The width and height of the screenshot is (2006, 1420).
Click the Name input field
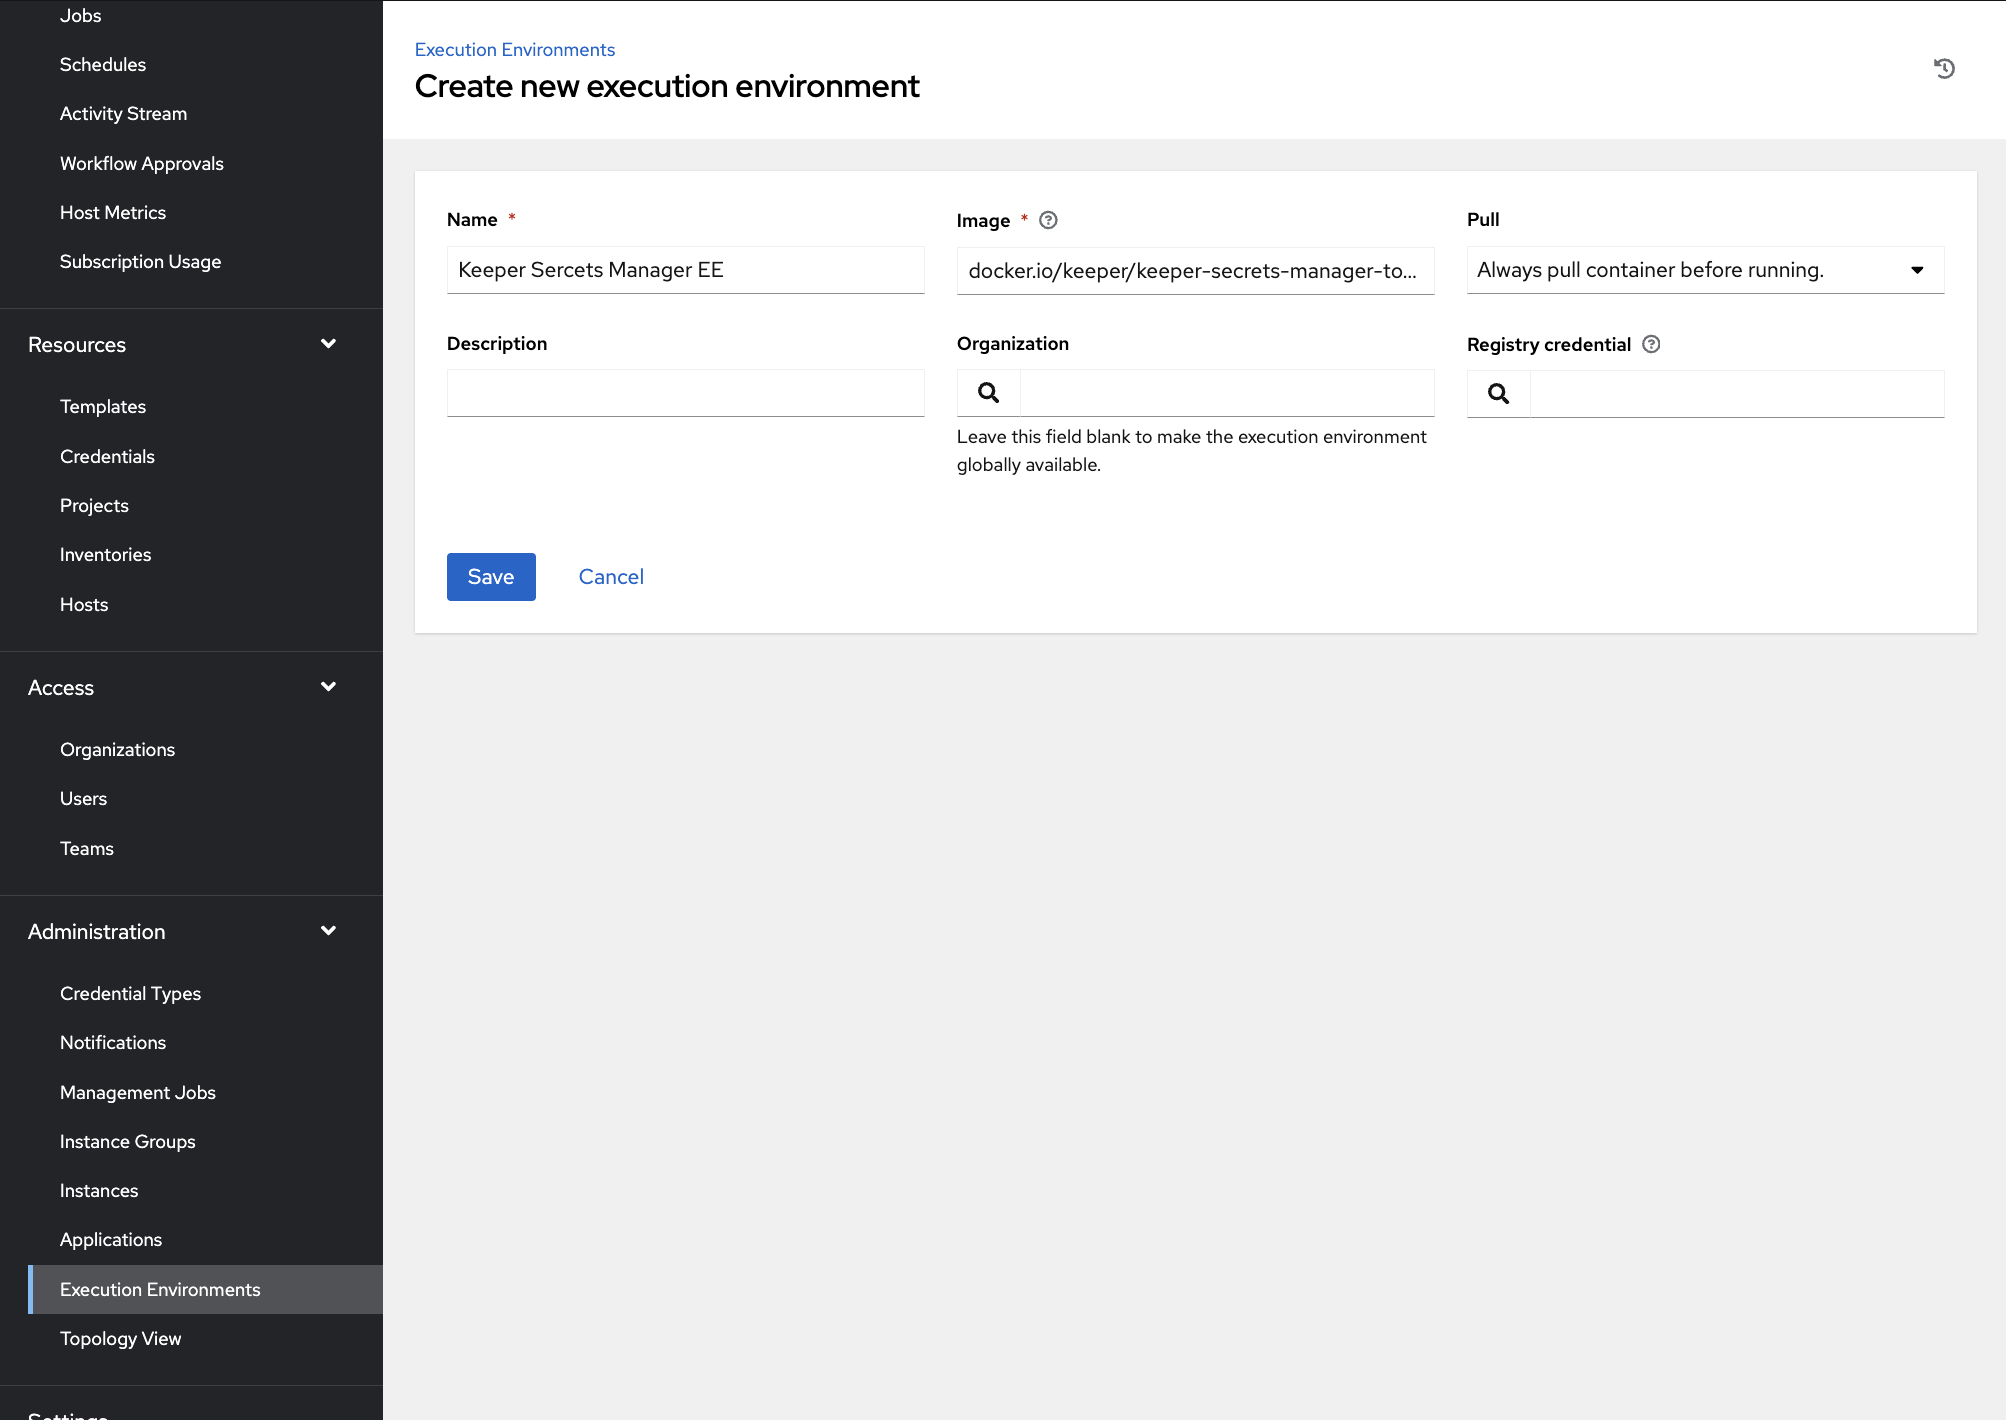tap(685, 270)
